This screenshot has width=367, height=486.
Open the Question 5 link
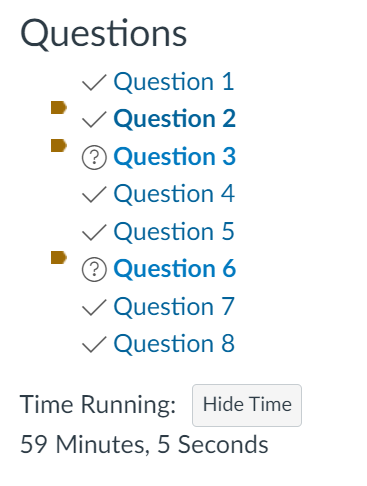[174, 232]
